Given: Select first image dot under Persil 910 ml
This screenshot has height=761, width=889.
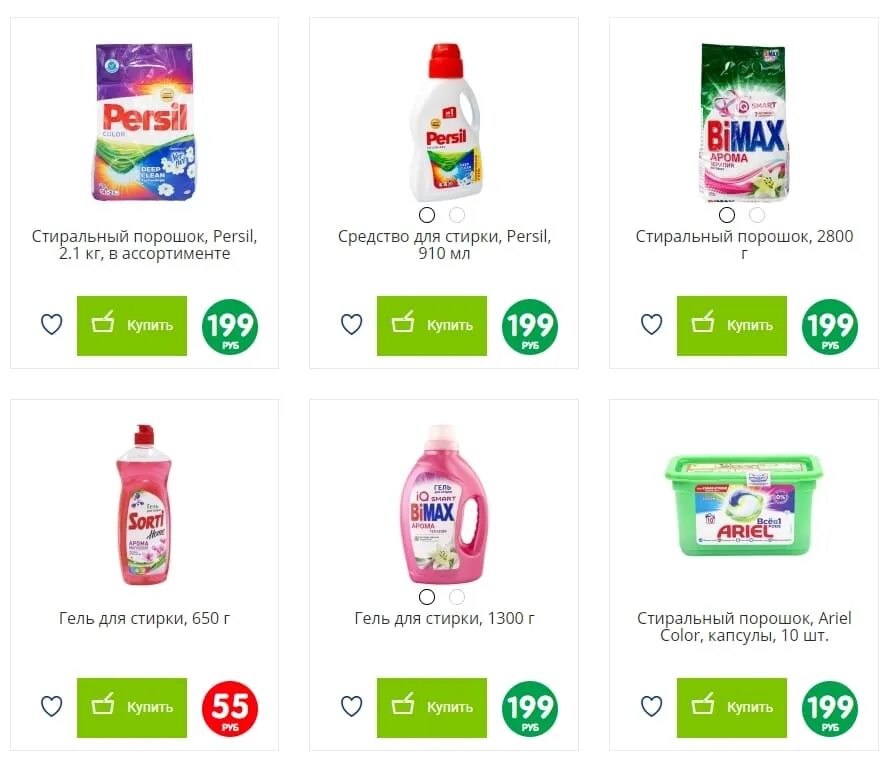Looking at the screenshot, I should tap(427, 215).
